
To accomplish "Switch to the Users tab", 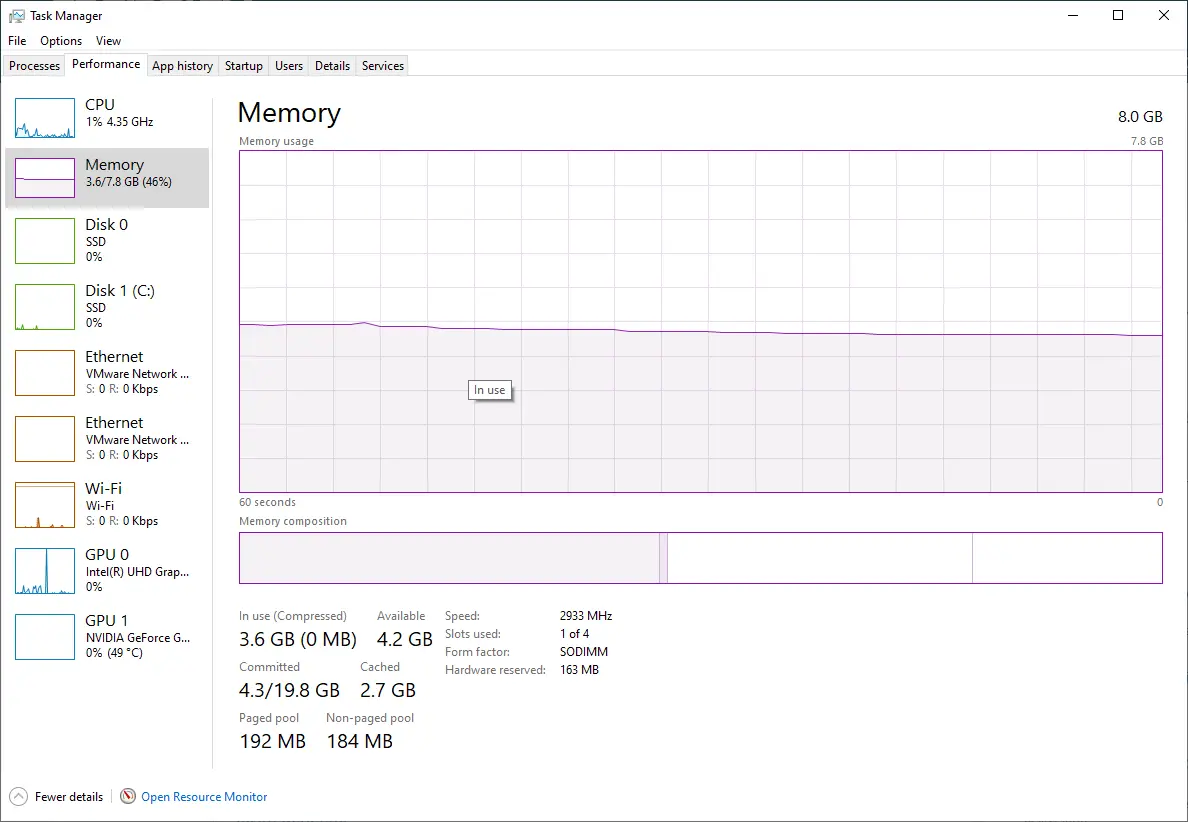I will coord(289,66).
